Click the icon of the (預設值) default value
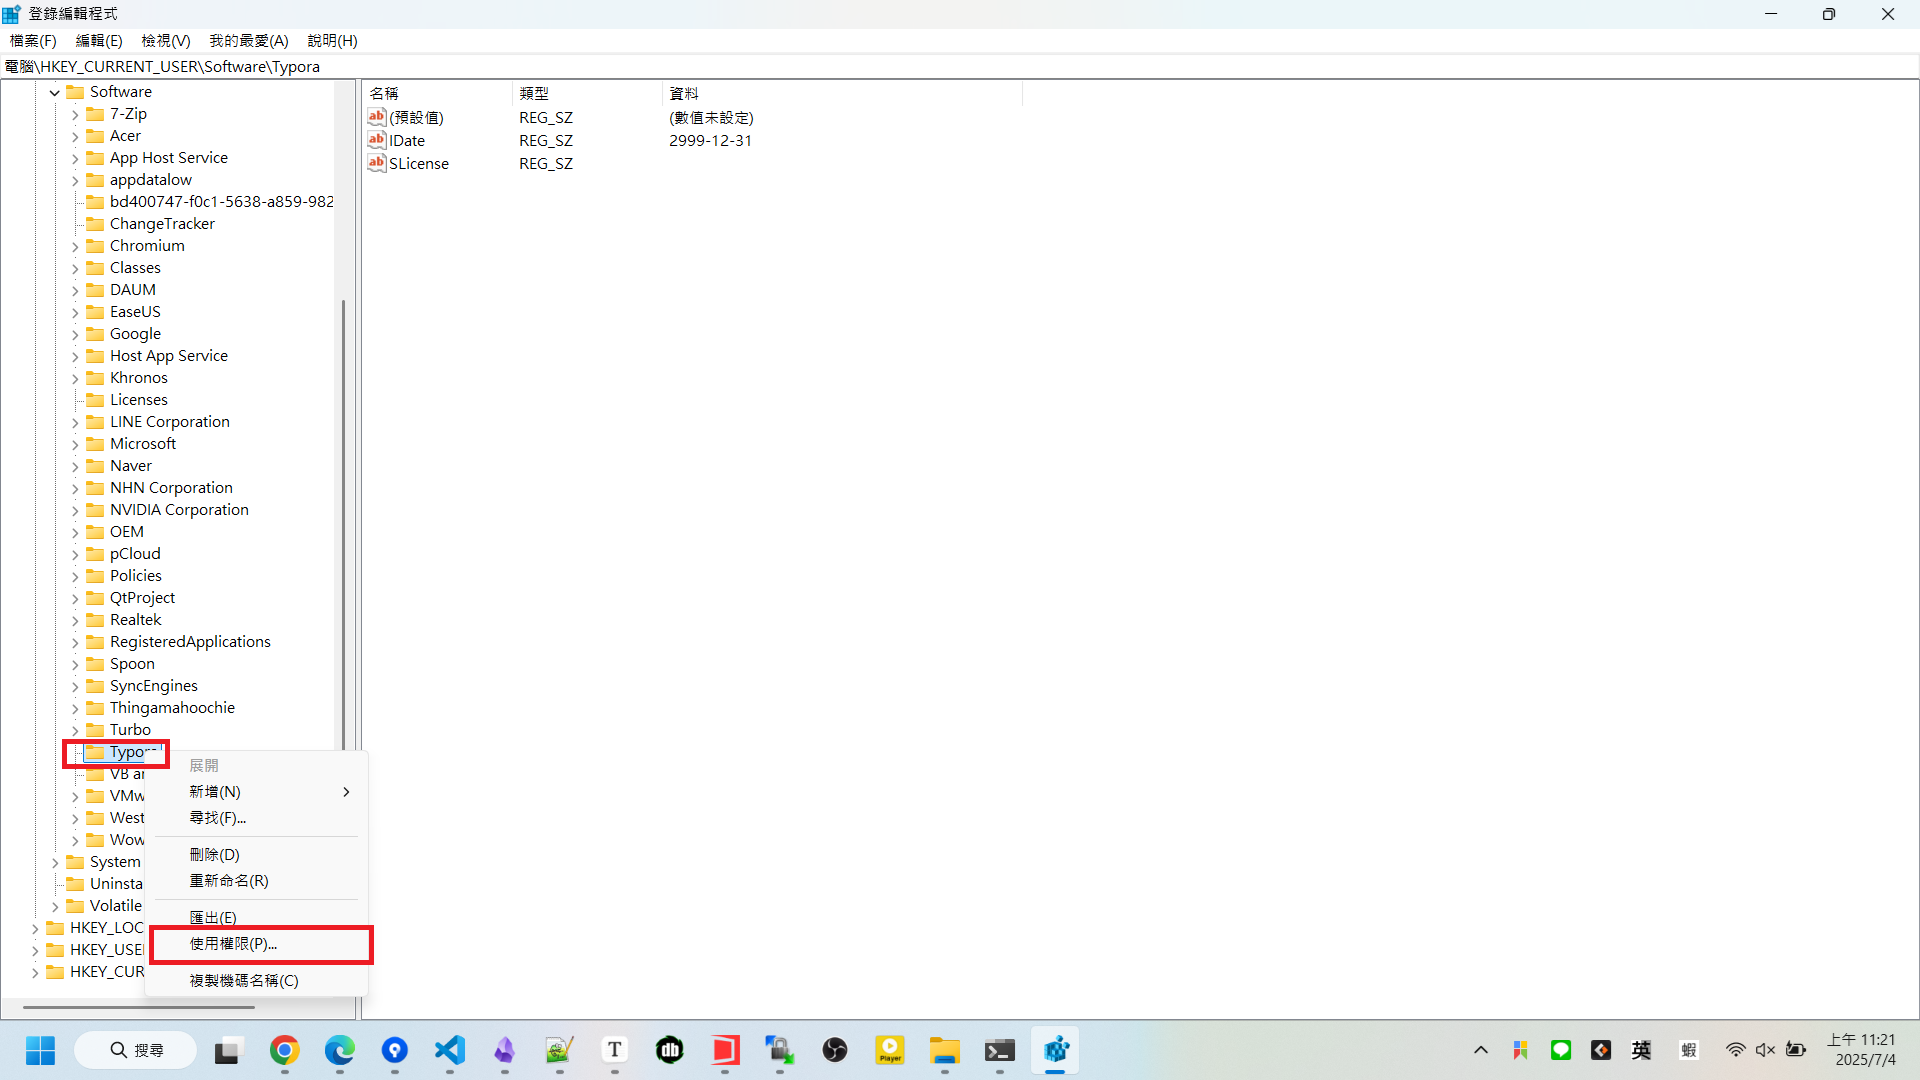1920x1080 pixels. click(377, 117)
